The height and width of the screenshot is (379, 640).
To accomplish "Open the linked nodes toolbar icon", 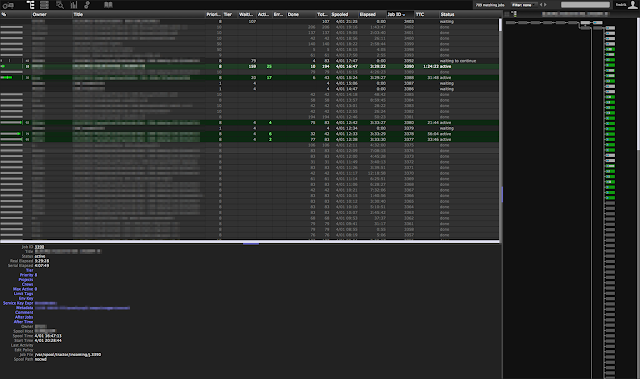I will (x=87, y=5).
